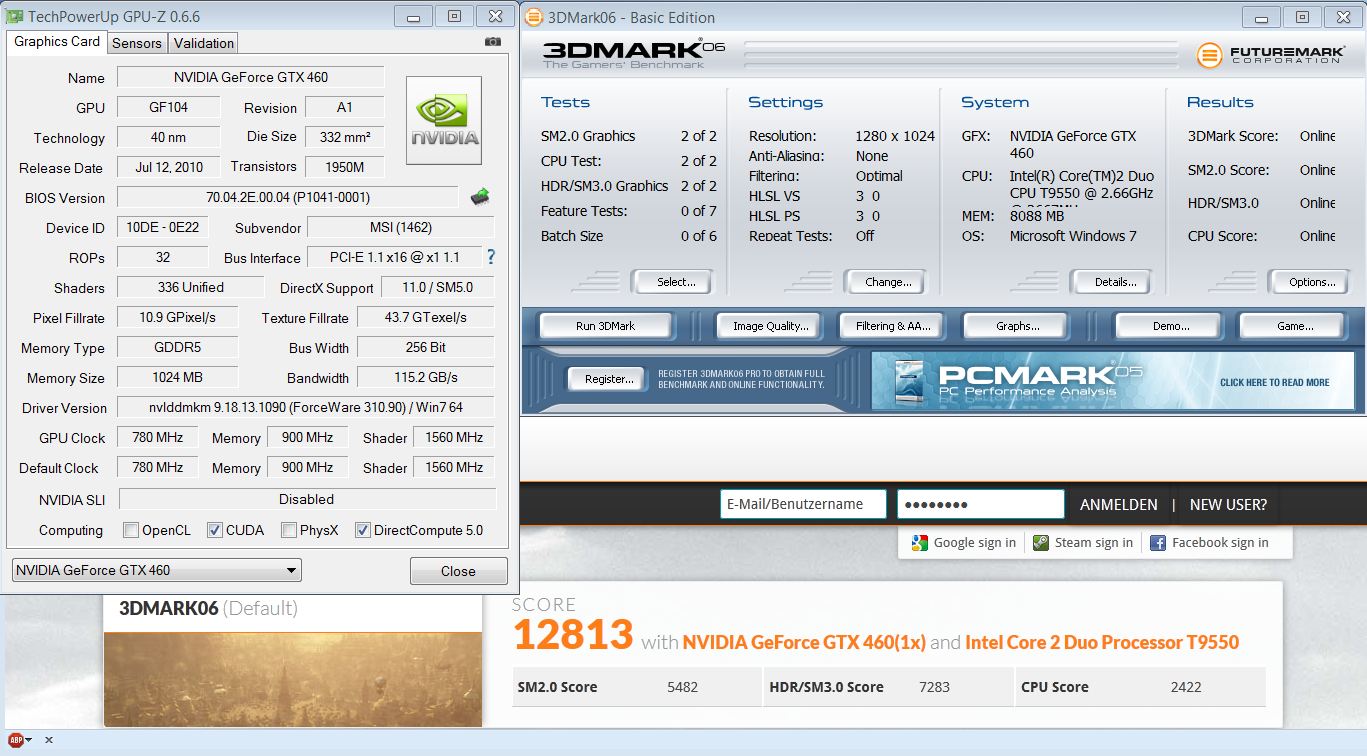Click the 3DMARK06 logo in the header

634,54
